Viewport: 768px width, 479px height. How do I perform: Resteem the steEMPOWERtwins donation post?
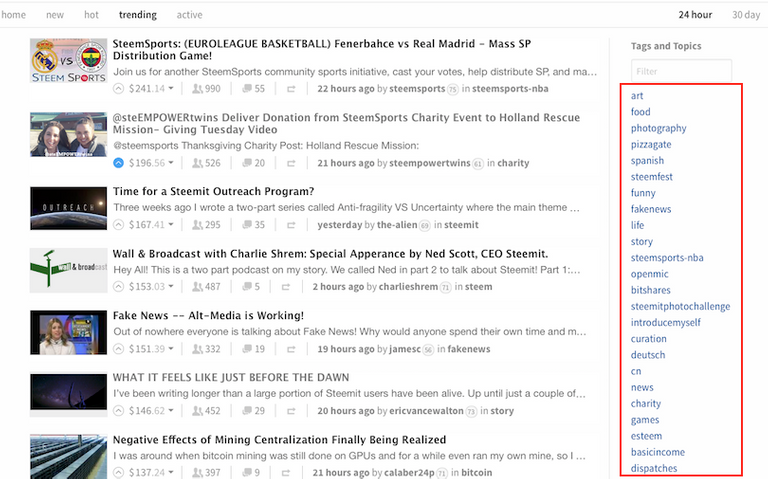[x=291, y=163]
